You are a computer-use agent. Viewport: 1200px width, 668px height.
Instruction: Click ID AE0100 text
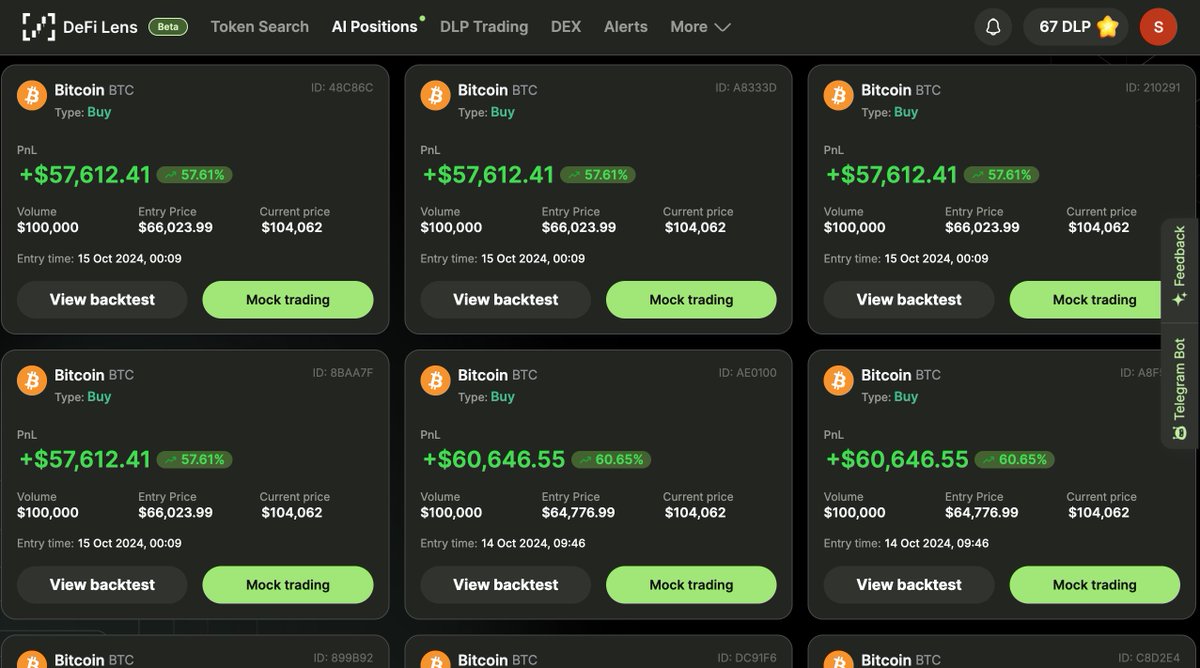pyautogui.click(x=747, y=373)
